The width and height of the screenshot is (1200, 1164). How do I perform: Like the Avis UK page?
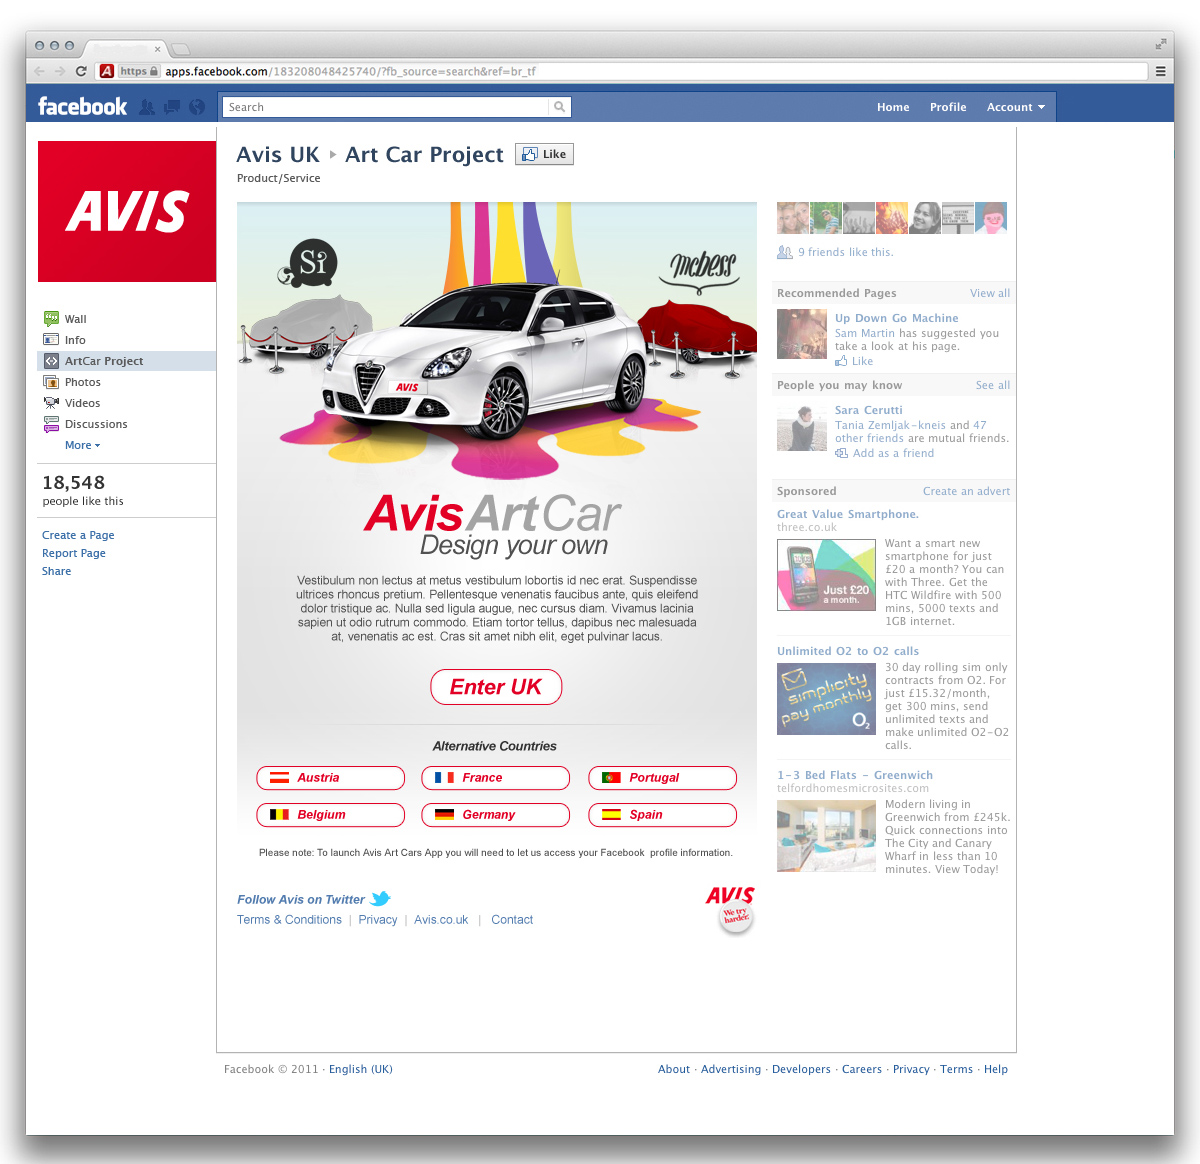544,154
